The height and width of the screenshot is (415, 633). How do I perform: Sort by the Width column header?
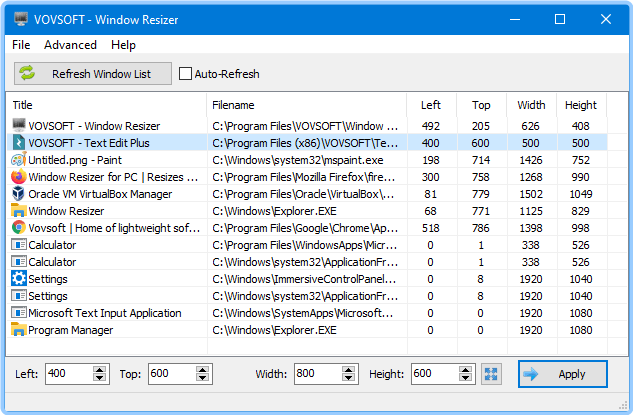click(x=531, y=105)
